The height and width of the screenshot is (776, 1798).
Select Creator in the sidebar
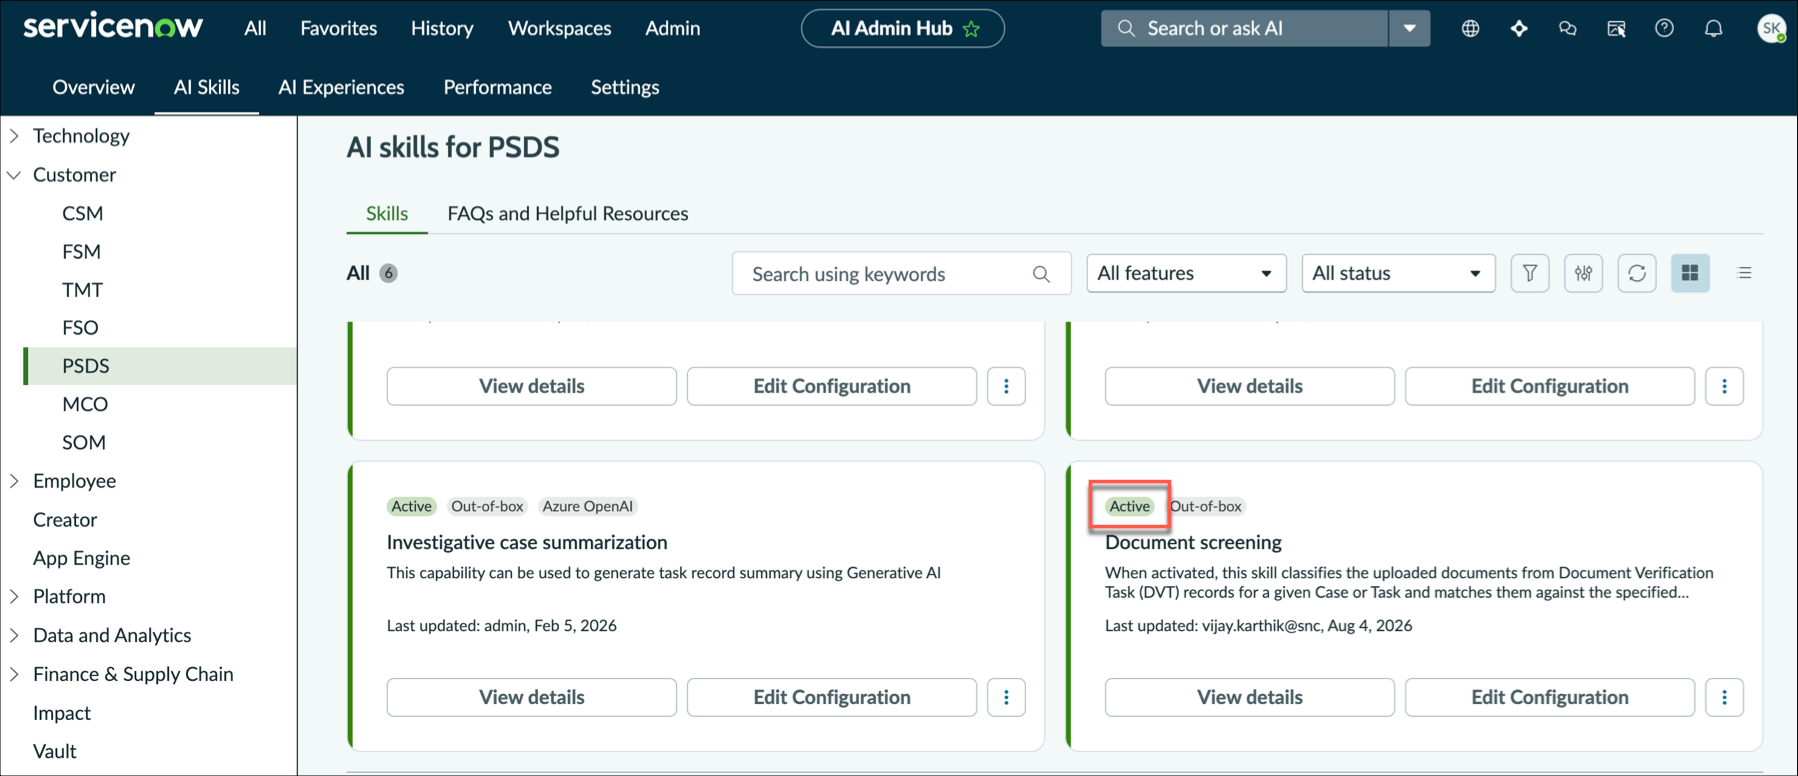click(x=65, y=520)
